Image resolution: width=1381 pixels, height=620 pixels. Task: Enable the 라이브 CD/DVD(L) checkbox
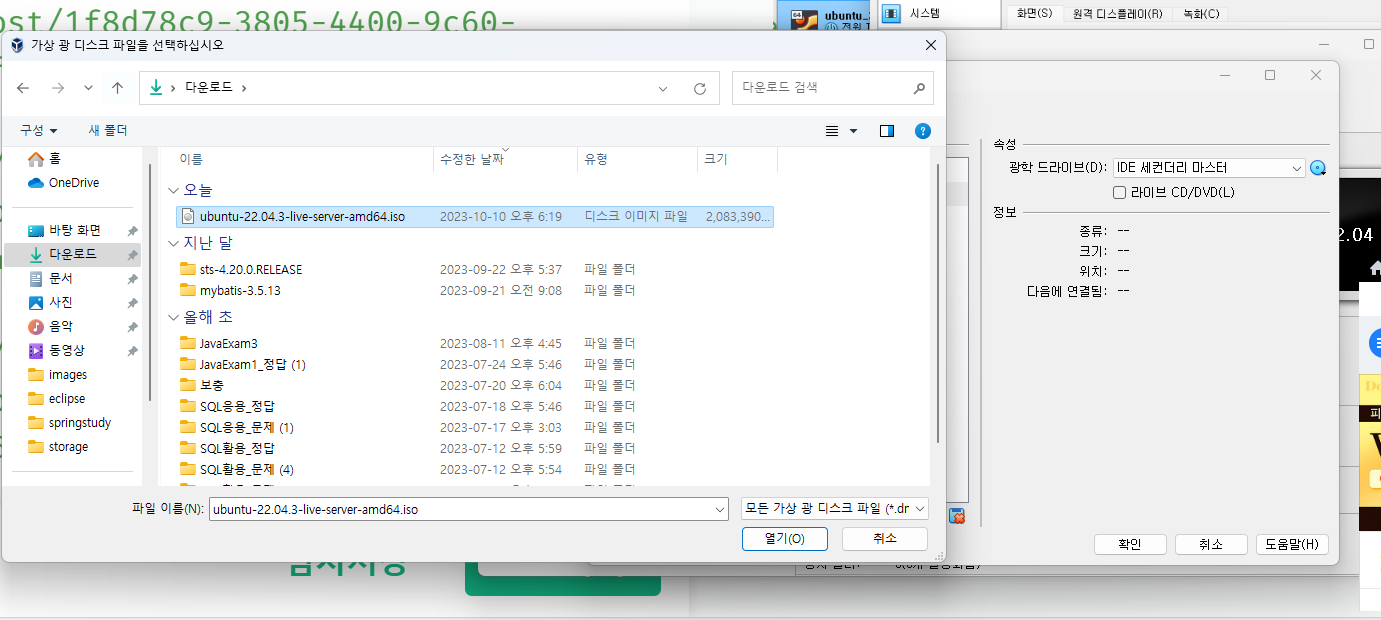click(x=1120, y=192)
